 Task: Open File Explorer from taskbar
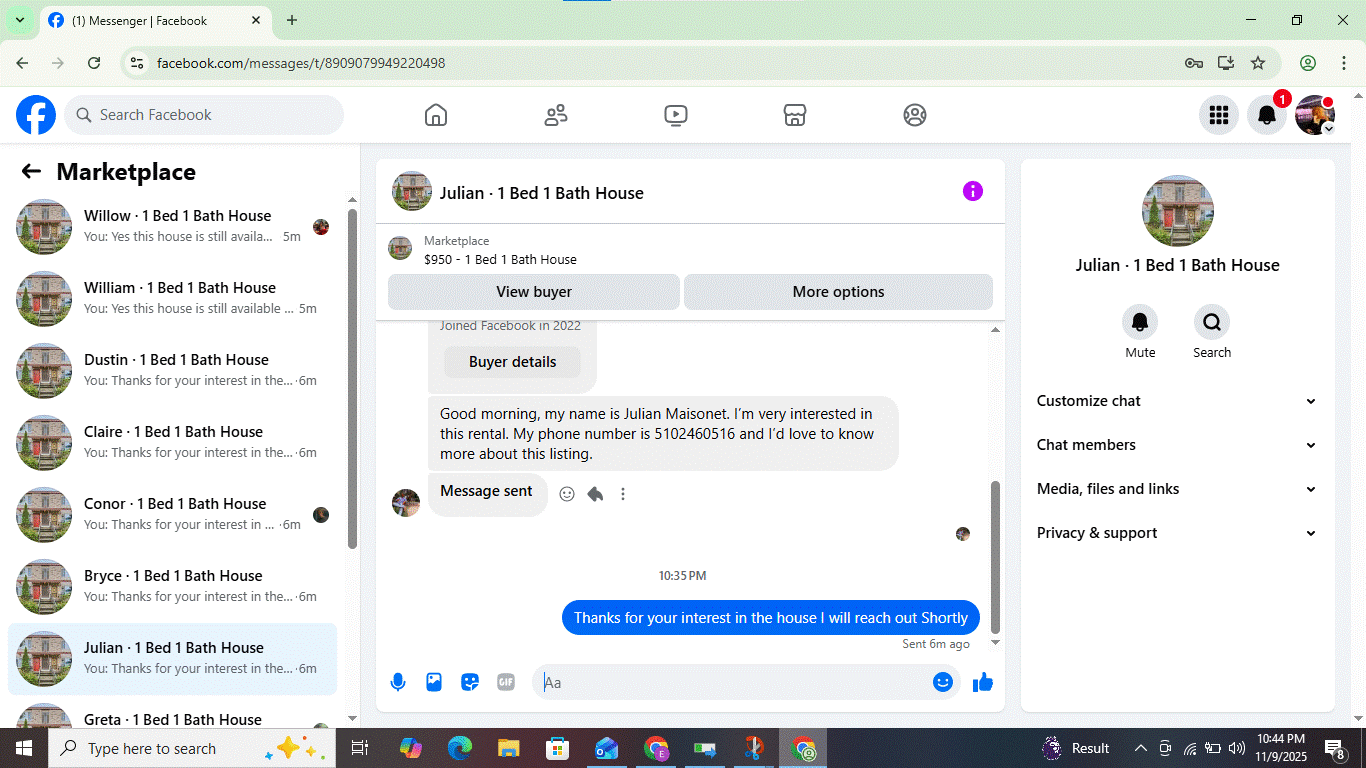(509, 748)
